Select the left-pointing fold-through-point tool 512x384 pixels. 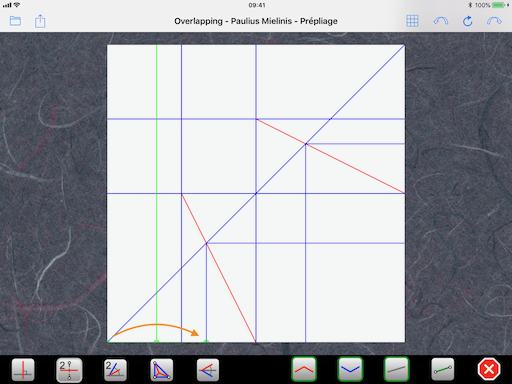(x=208, y=369)
